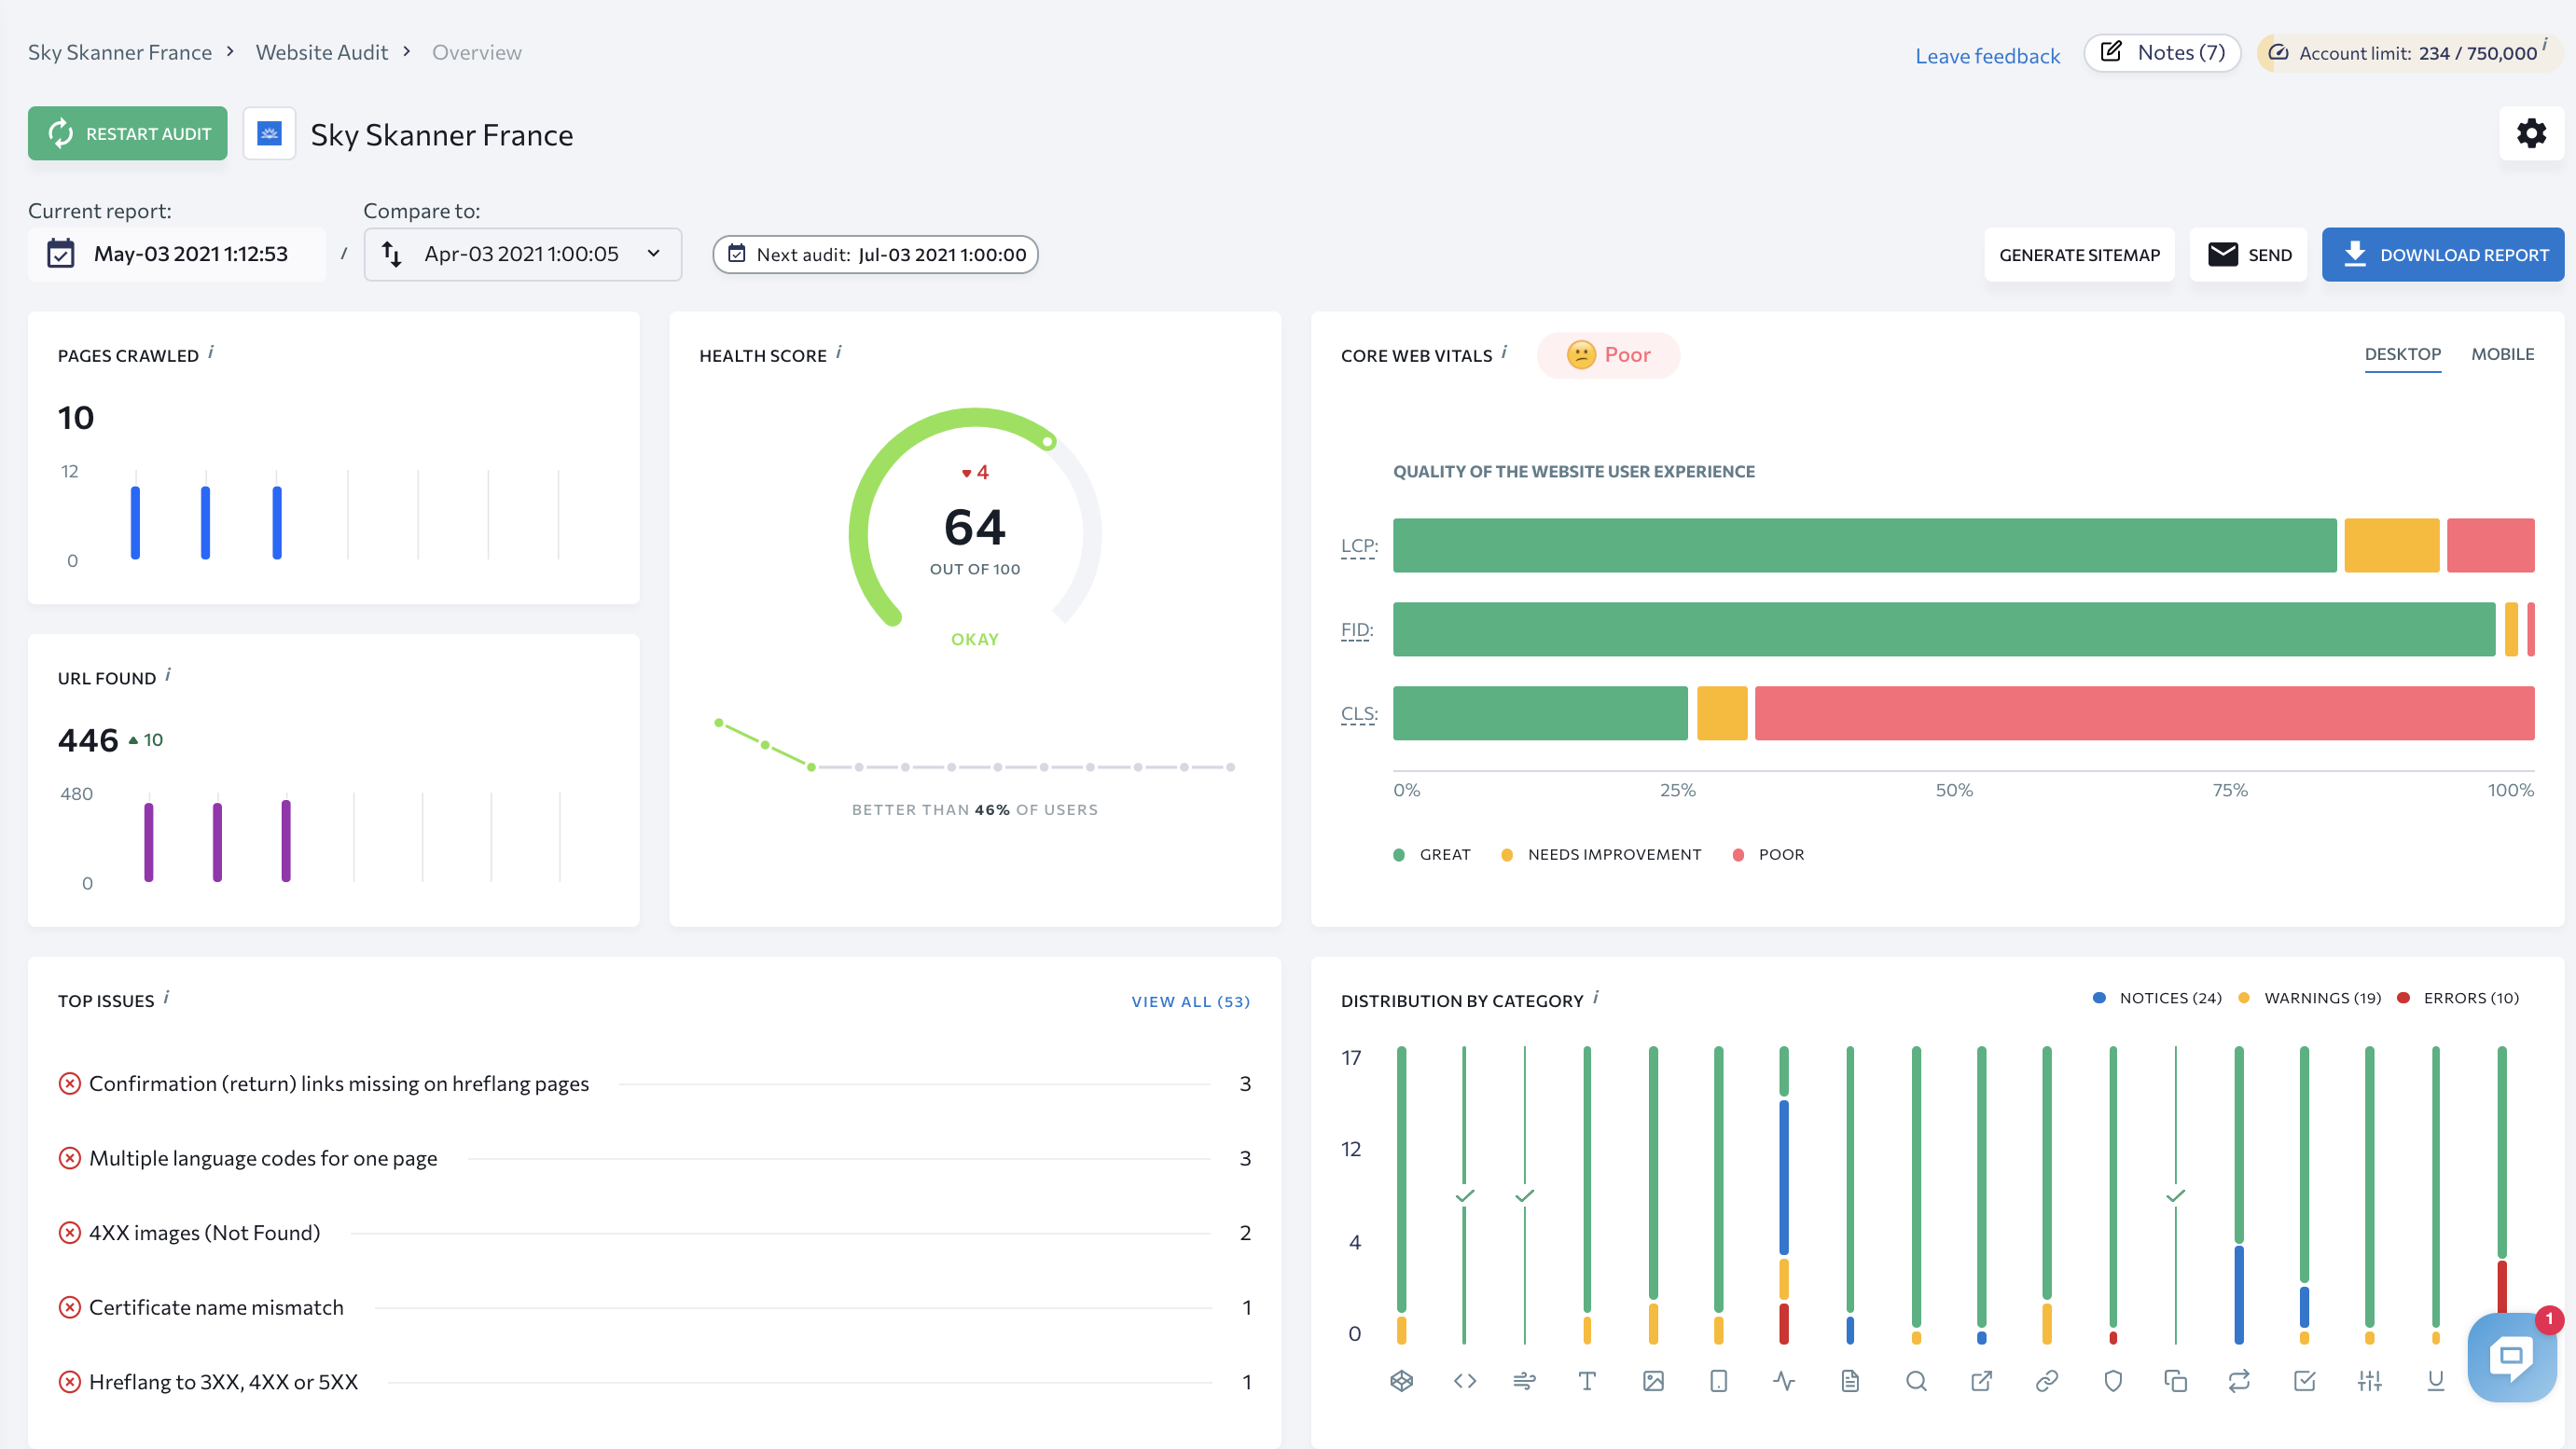The image size is (2576, 1449).
Task: Click the image category icon in distribution chart
Action: point(1653,1381)
